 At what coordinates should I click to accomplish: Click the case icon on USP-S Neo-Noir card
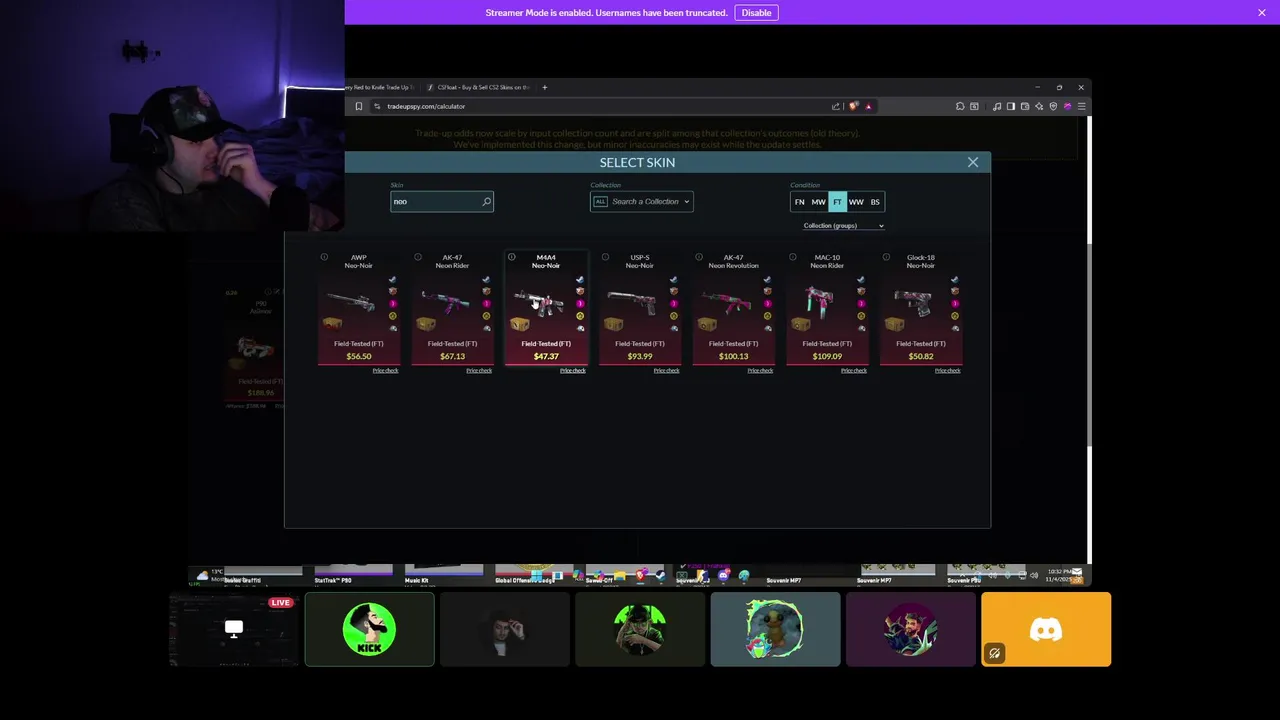613,324
